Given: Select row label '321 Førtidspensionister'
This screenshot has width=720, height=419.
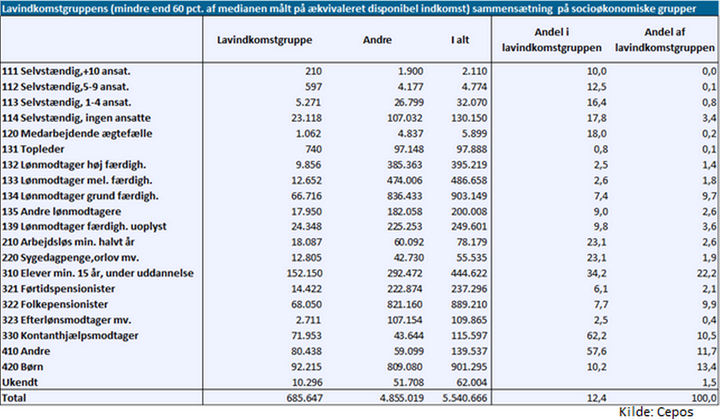Looking at the screenshot, I should 64,288.
